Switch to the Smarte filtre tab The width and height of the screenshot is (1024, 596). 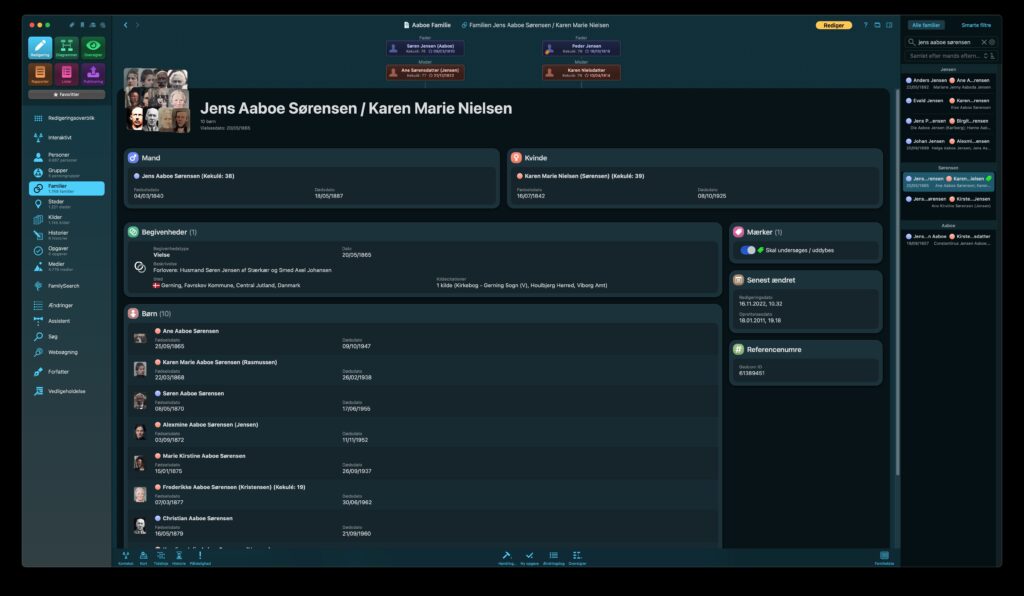point(975,24)
